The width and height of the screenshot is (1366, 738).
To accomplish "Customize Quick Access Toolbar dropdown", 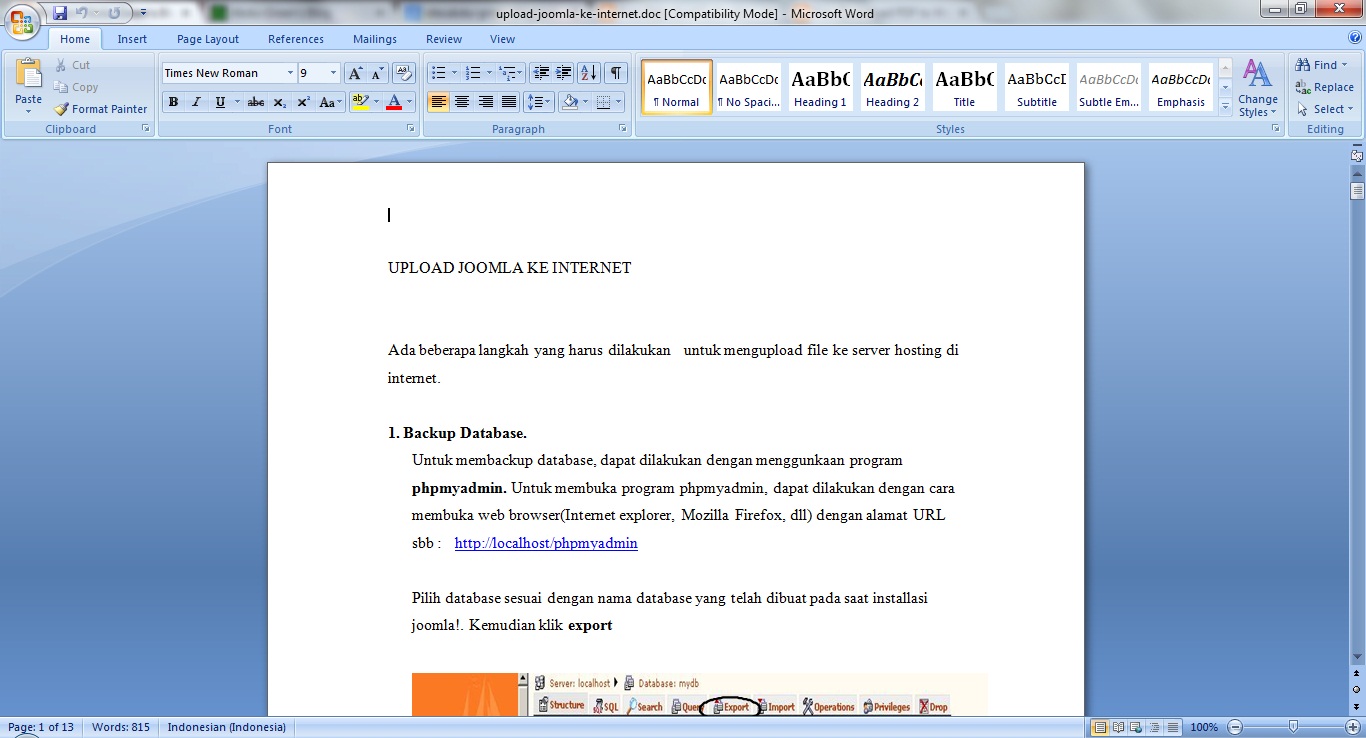I will pyautogui.click(x=144, y=13).
